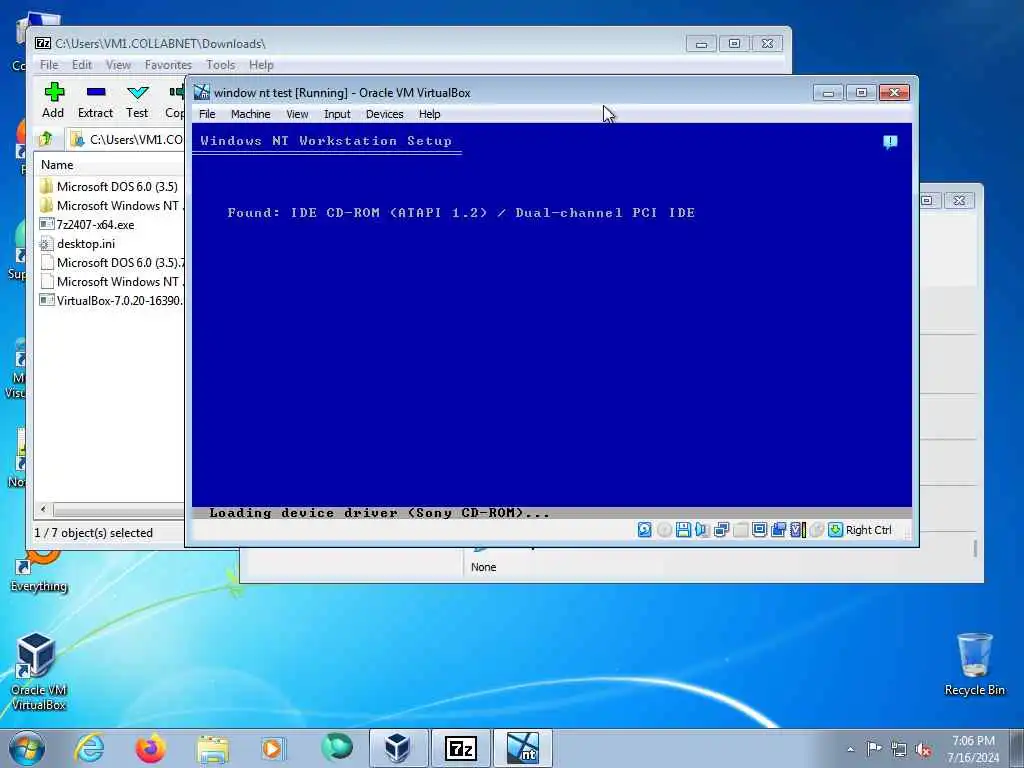Open the VirtualBox Machine menu

pyautogui.click(x=250, y=114)
